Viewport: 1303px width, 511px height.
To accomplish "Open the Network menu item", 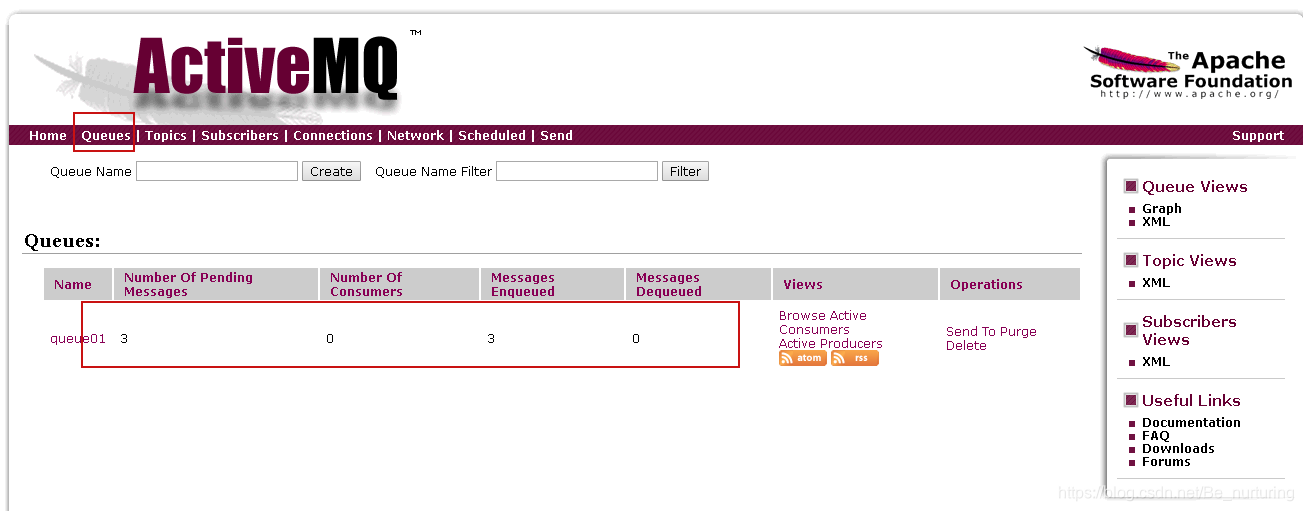I will coord(415,136).
